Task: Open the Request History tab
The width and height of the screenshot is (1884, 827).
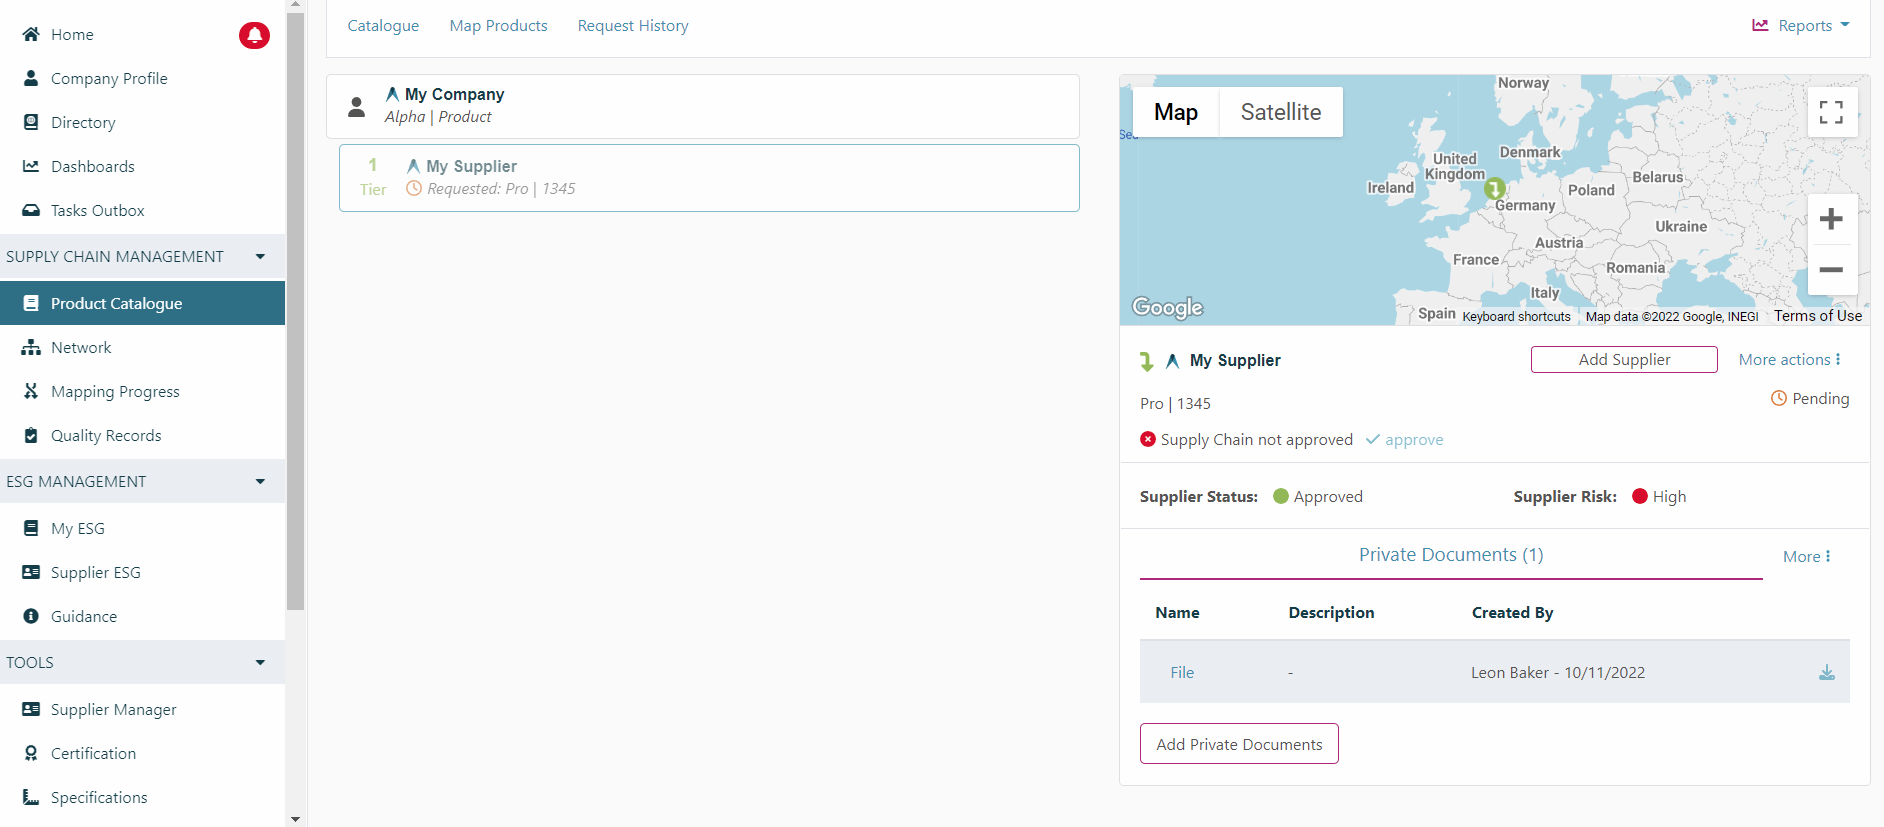Action: (632, 26)
